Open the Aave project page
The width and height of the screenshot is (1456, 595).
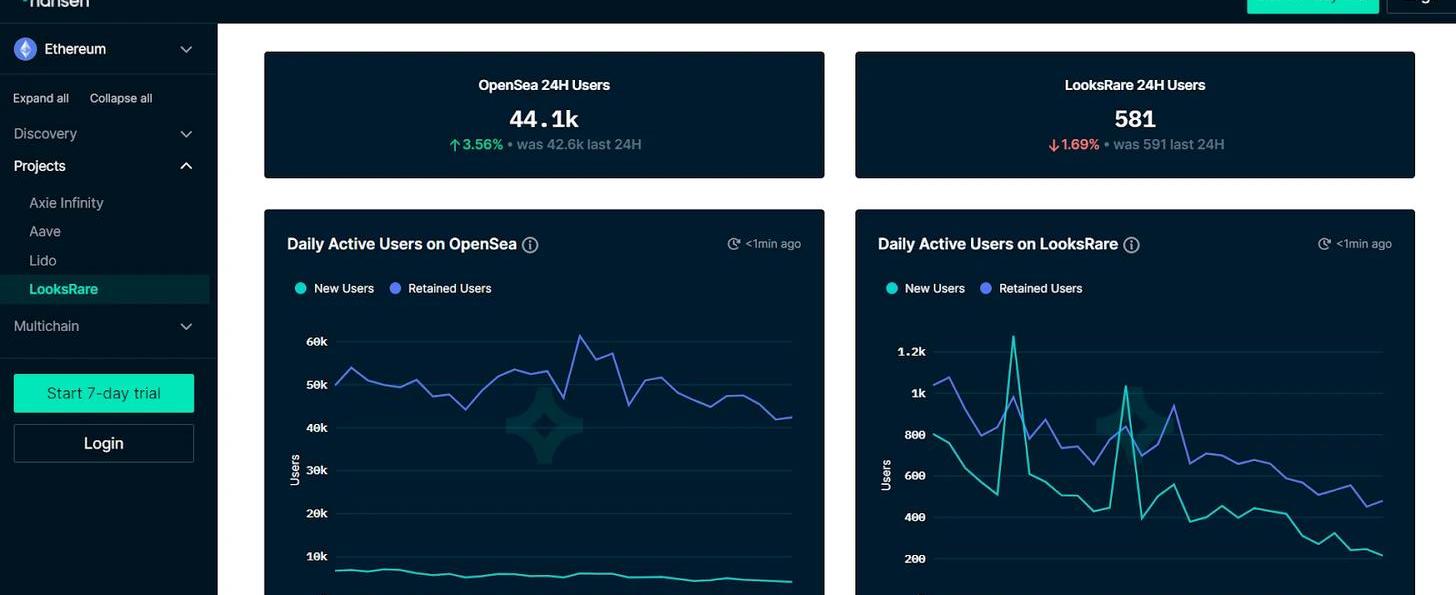(x=45, y=231)
